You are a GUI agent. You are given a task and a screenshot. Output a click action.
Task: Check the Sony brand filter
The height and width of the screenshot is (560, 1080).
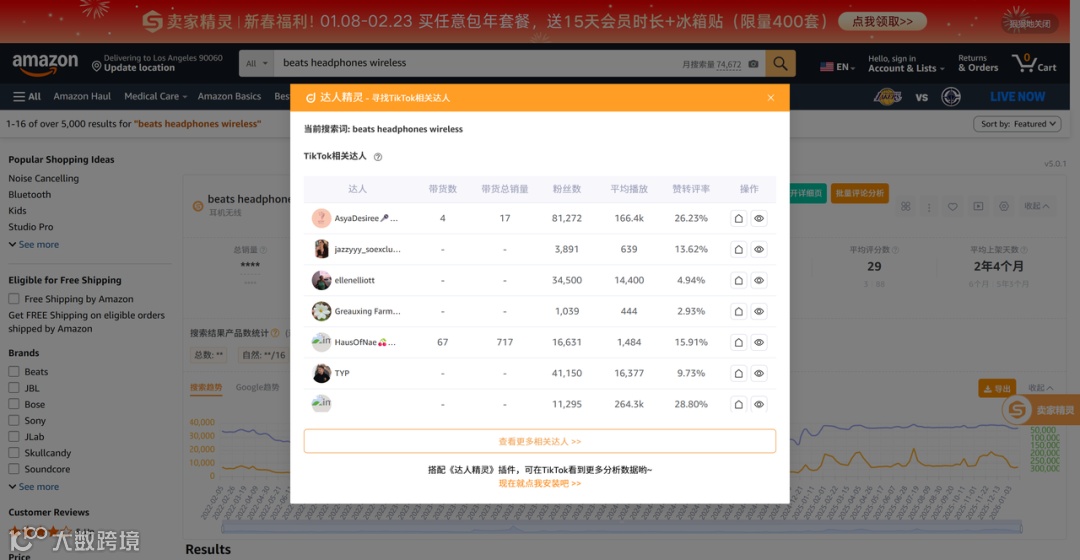(x=14, y=420)
